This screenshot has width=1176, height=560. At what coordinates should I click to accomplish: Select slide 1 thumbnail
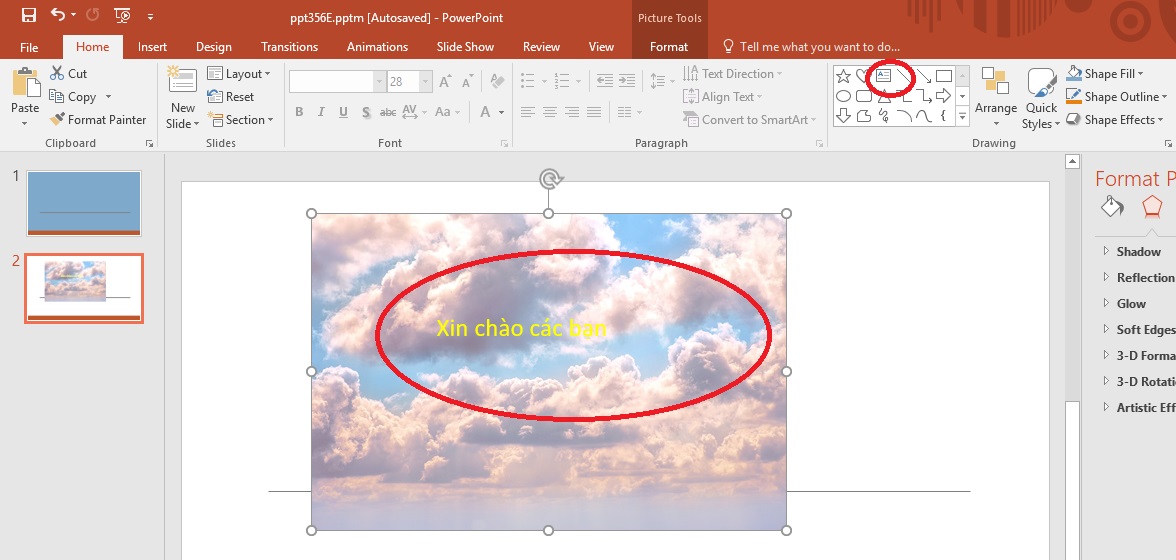pyautogui.click(x=84, y=203)
